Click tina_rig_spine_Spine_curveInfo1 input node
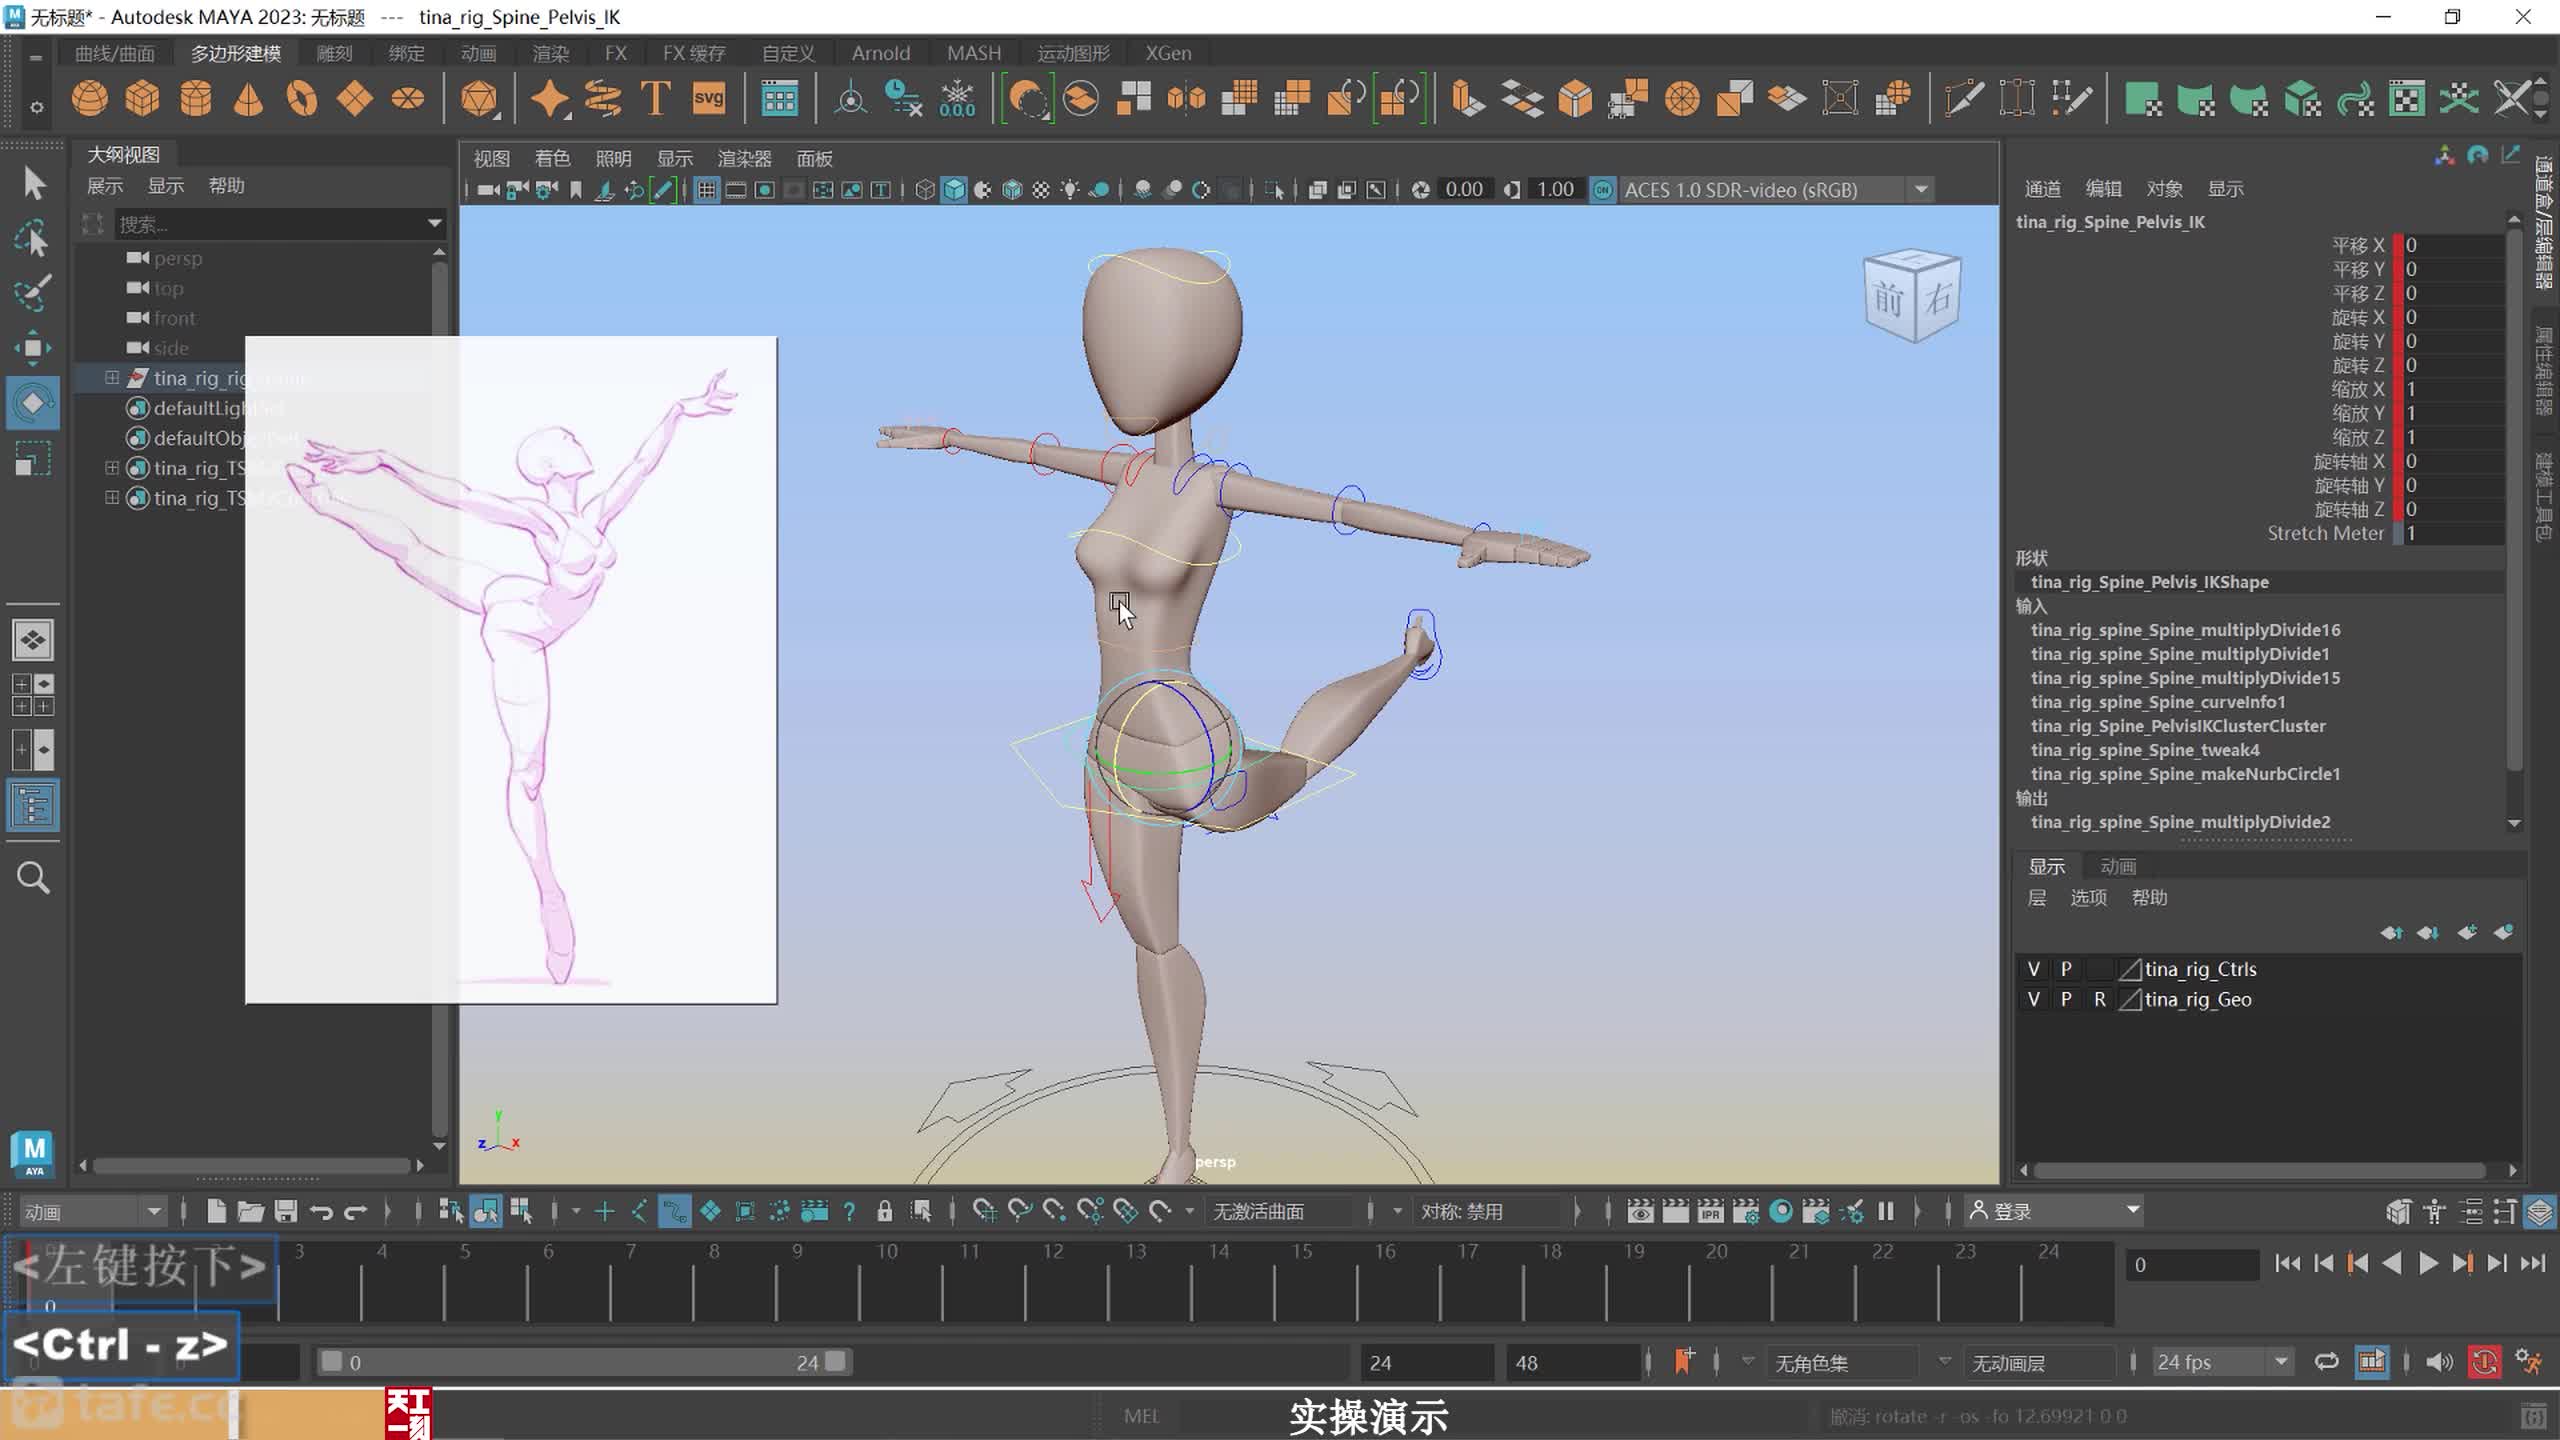This screenshot has height=1440, width=2560. click(2158, 702)
